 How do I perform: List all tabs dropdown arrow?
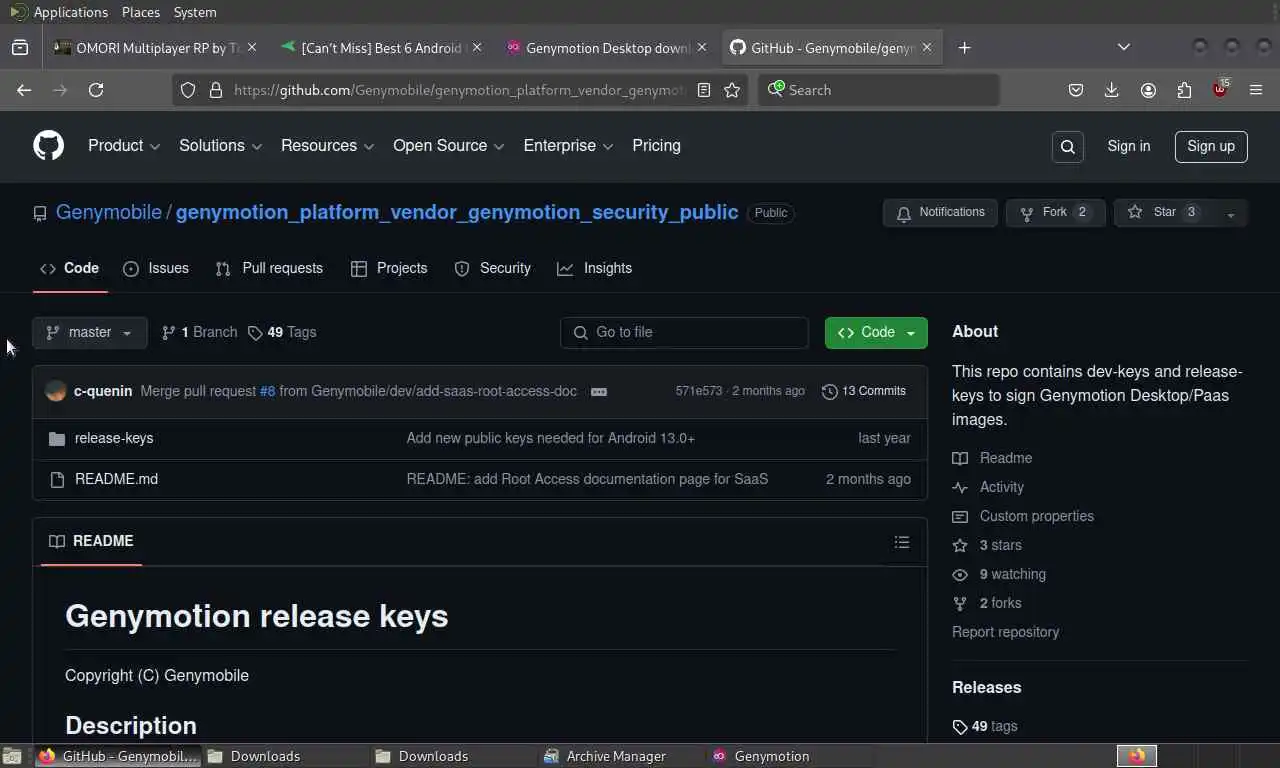click(x=1124, y=47)
